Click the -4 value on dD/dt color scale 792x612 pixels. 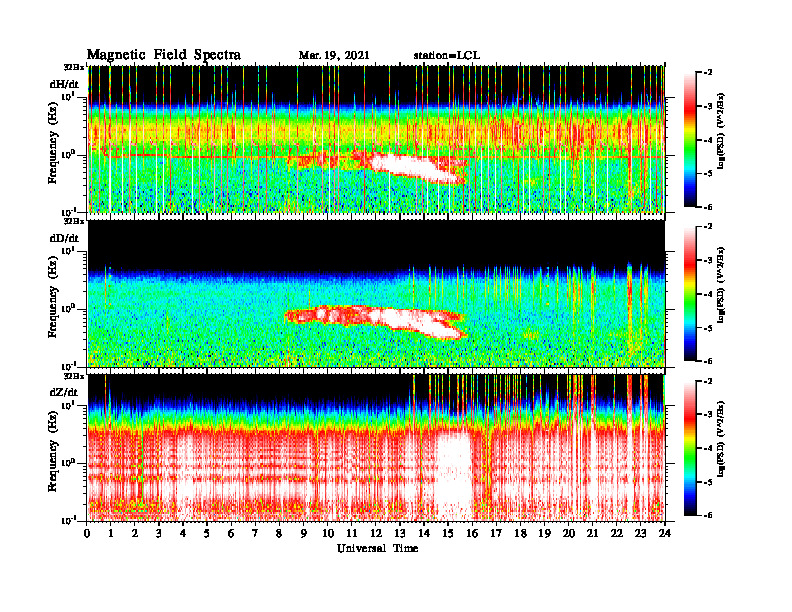tap(709, 294)
